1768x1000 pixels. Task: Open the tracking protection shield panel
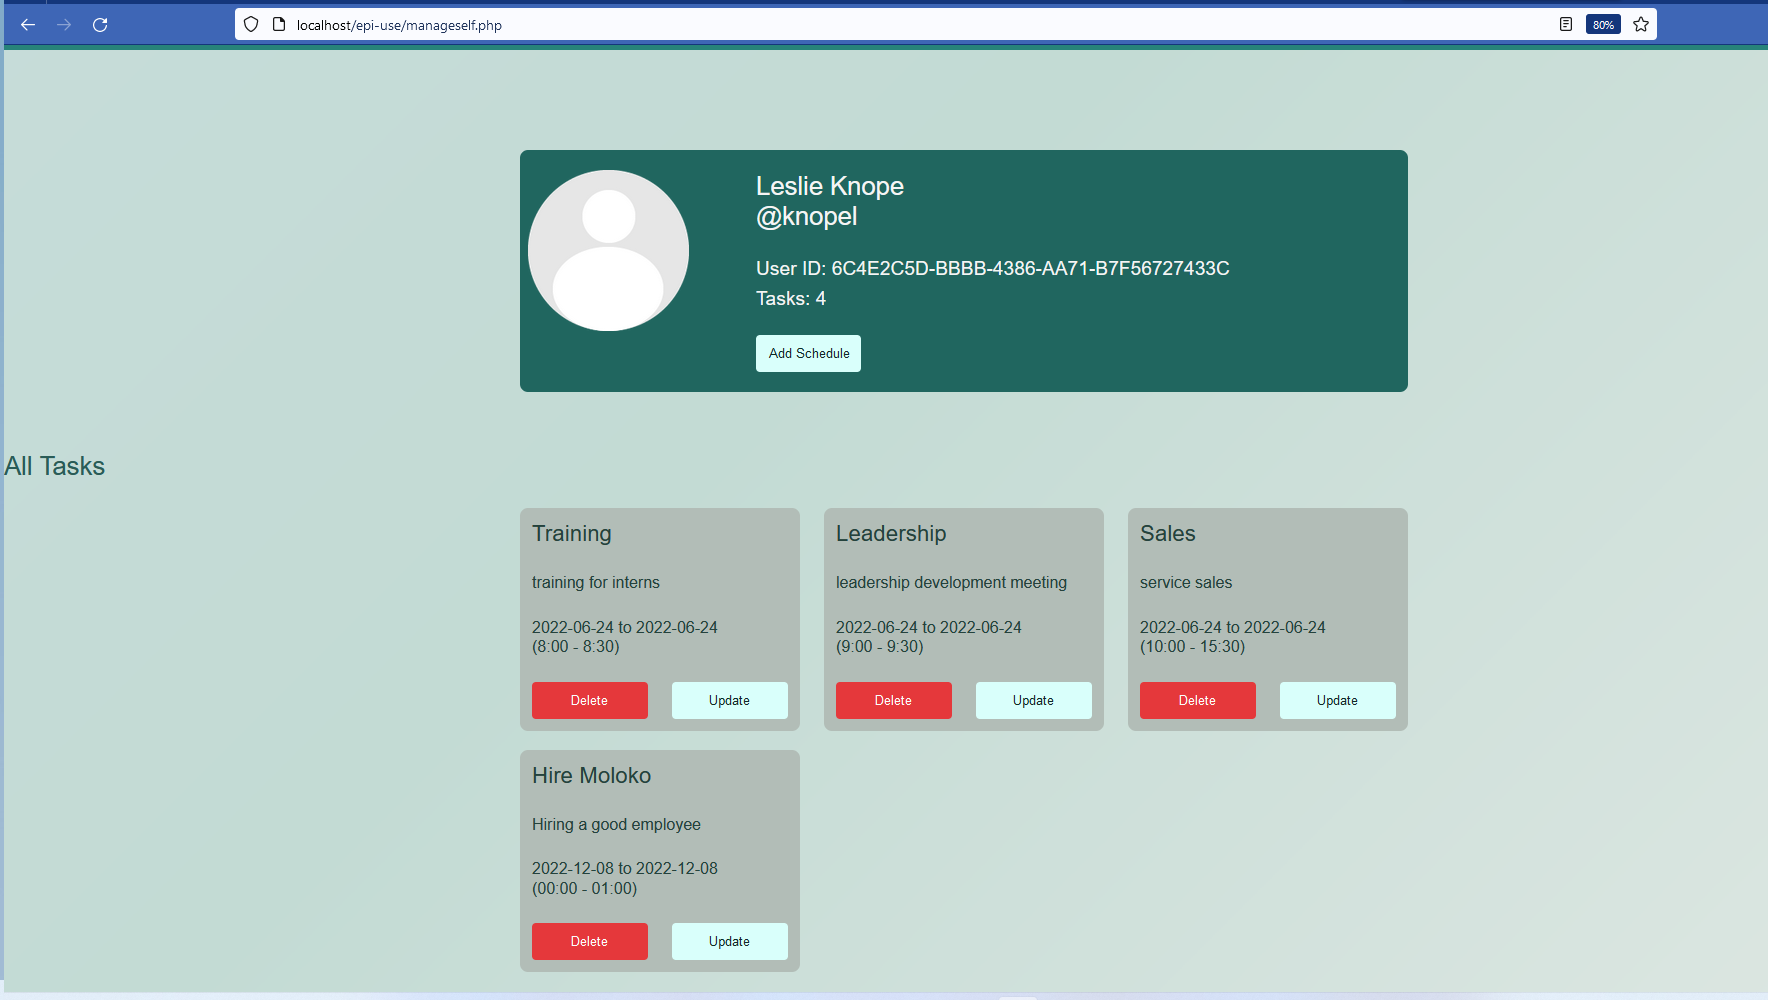coord(251,24)
